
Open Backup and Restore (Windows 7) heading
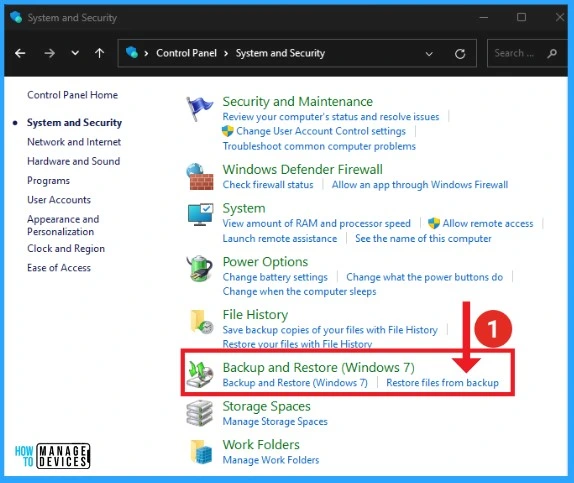click(318, 367)
